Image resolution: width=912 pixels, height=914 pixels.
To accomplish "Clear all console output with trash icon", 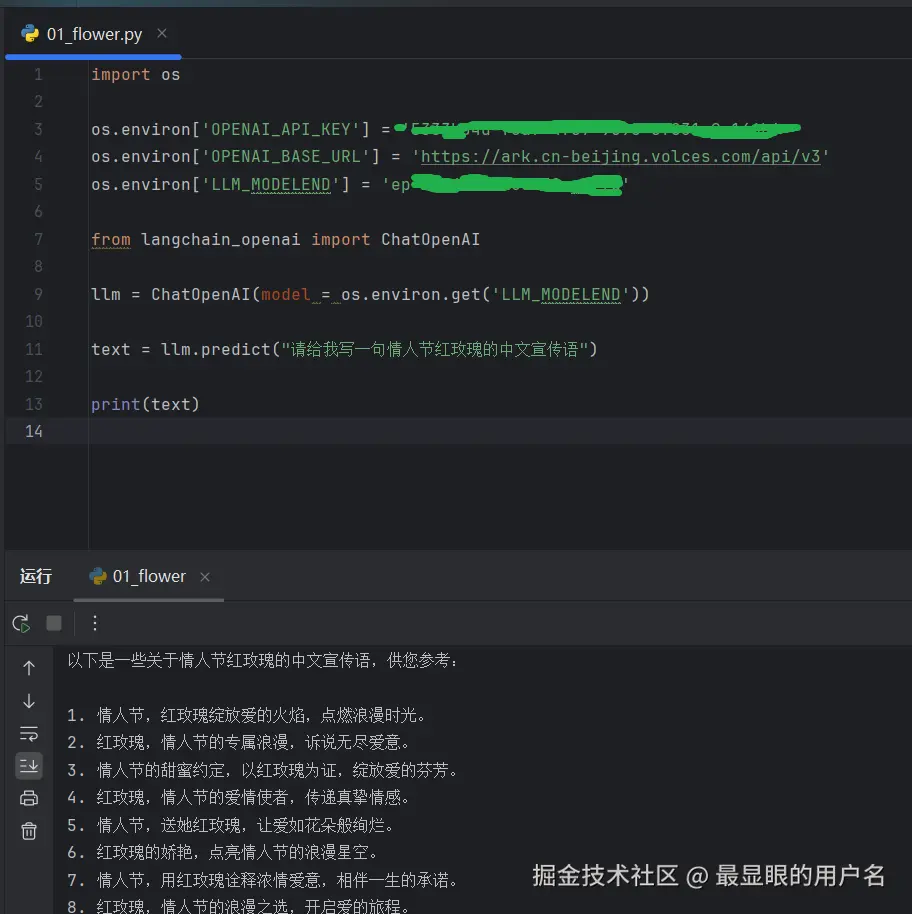I will coord(29,831).
